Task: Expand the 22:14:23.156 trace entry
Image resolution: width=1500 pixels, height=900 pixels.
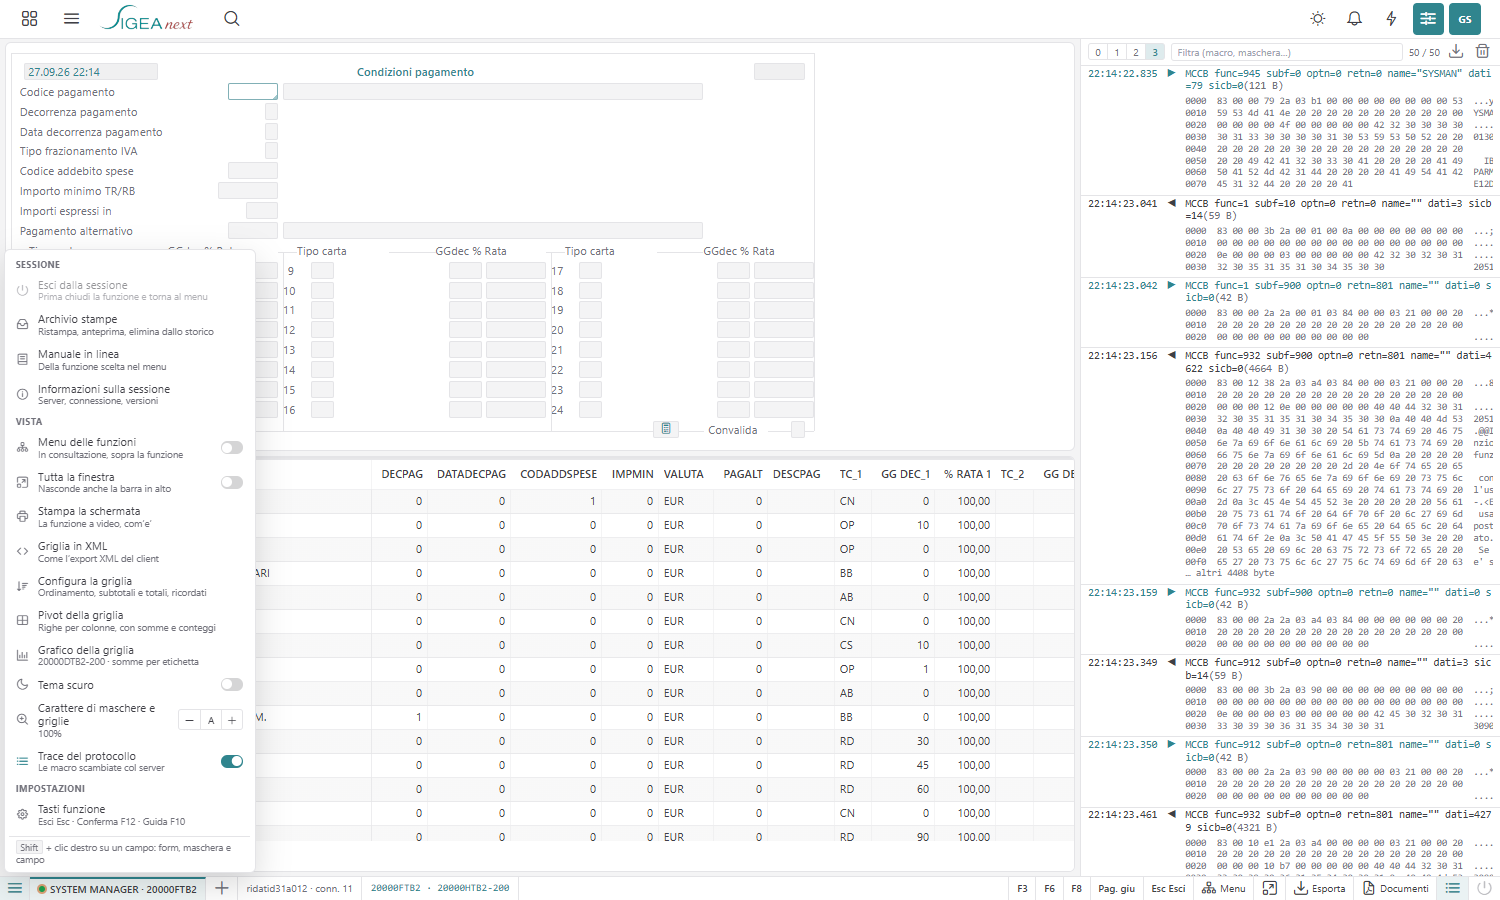Action: coord(1171,355)
